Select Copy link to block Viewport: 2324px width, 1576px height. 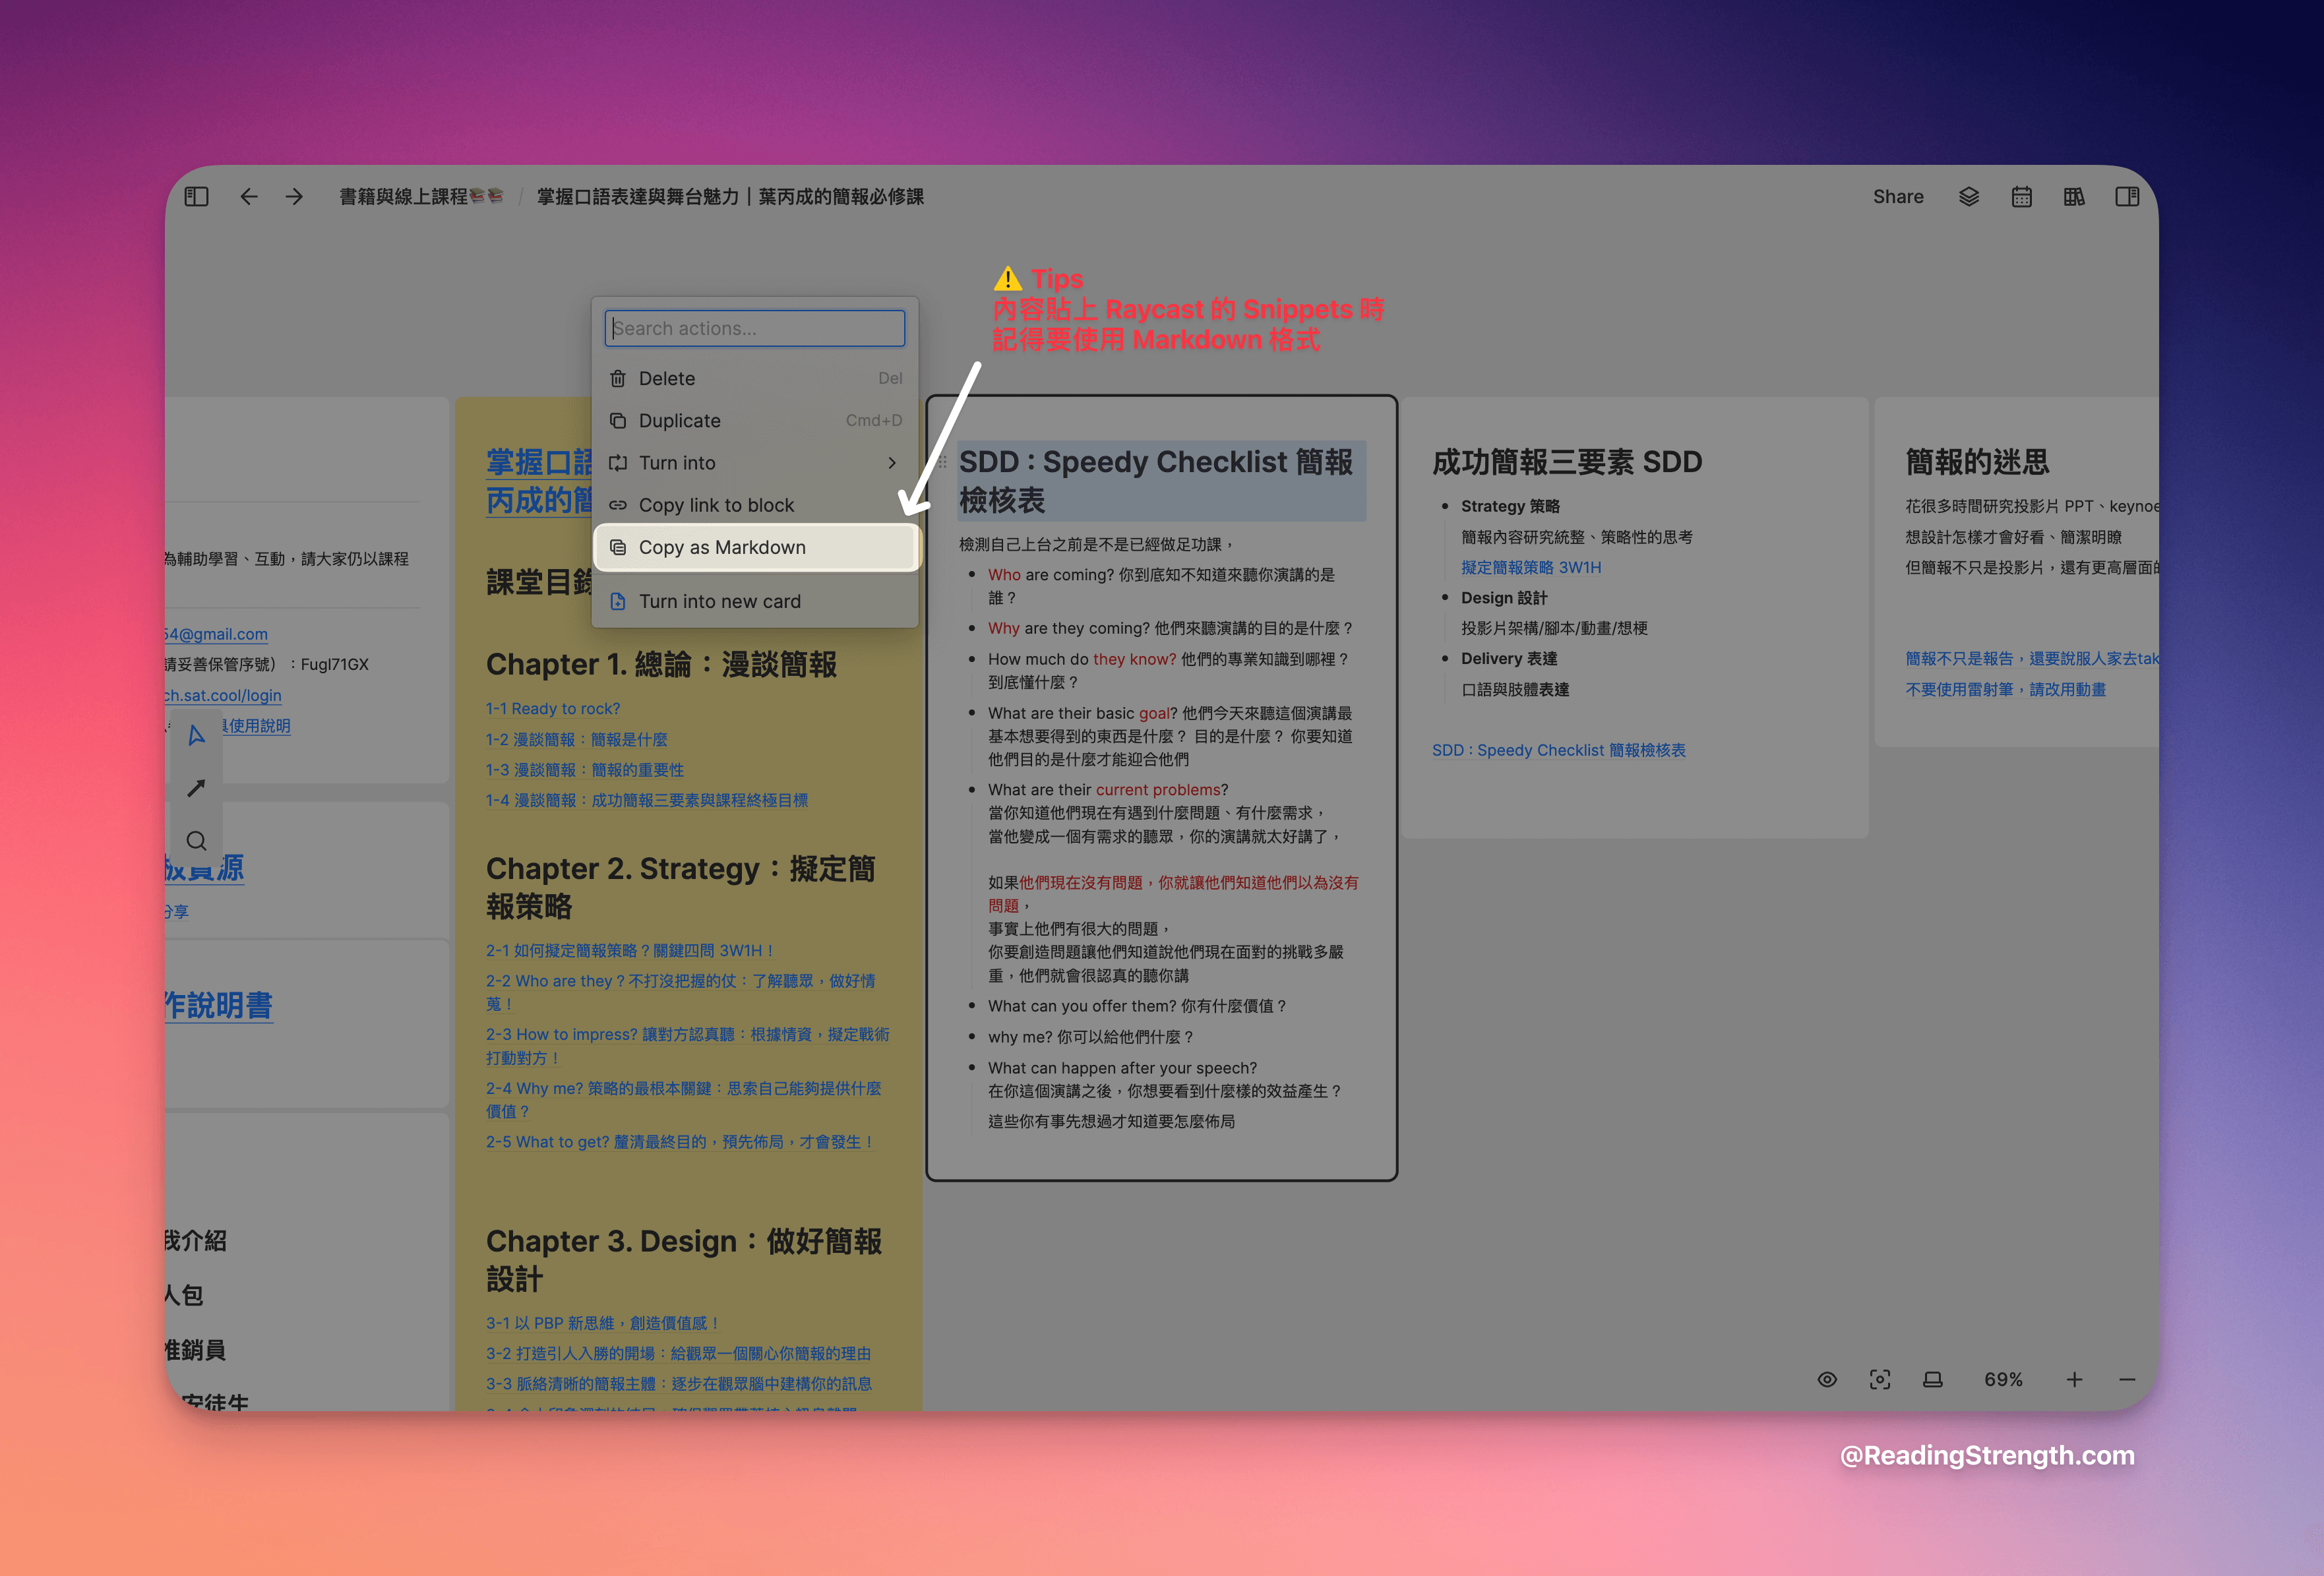[x=755, y=505]
